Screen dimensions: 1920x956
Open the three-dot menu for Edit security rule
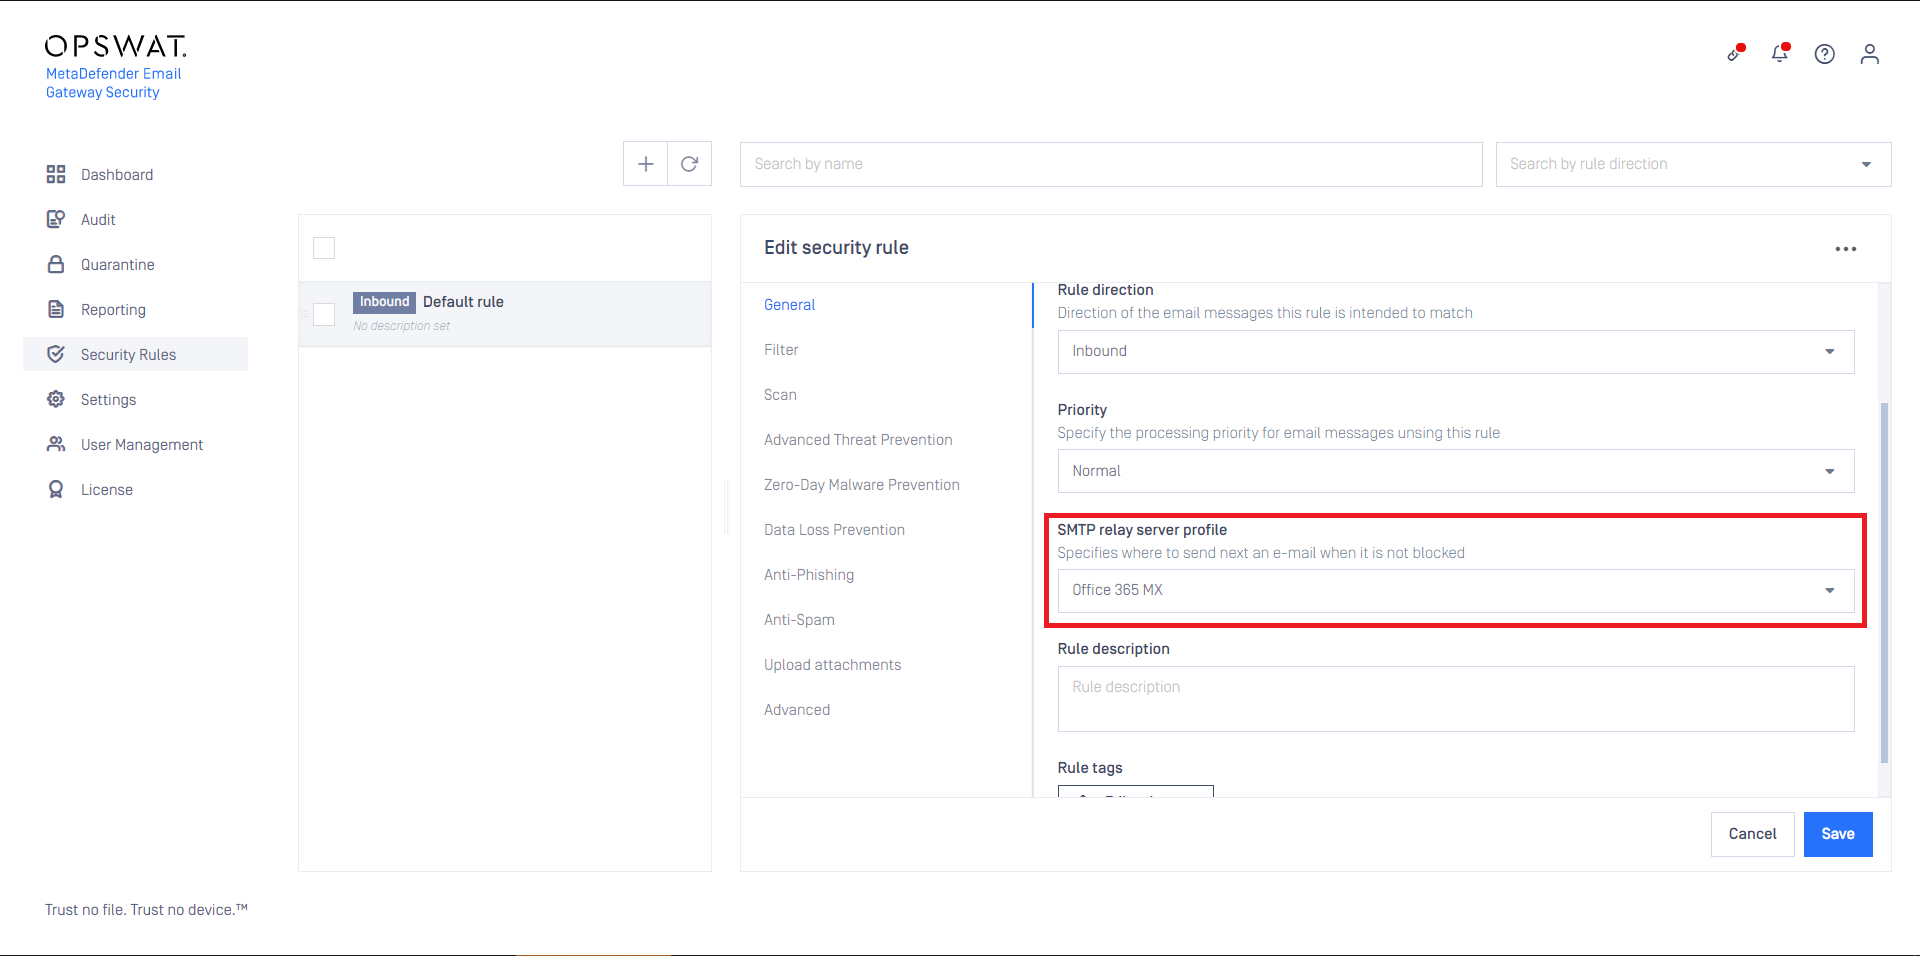pos(1845,249)
